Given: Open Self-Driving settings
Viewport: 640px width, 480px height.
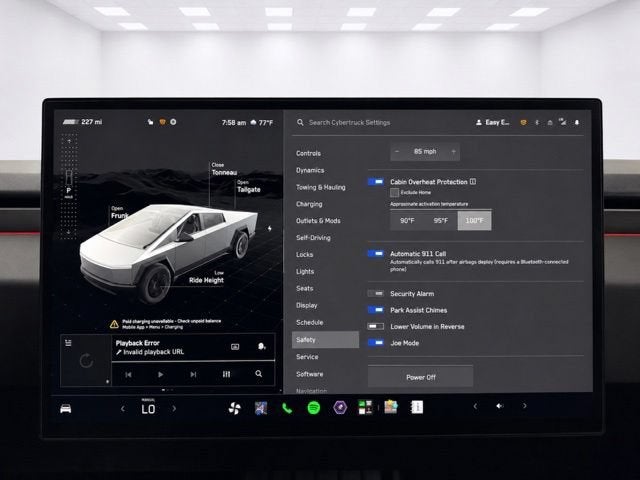Looking at the screenshot, I should point(313,238).
